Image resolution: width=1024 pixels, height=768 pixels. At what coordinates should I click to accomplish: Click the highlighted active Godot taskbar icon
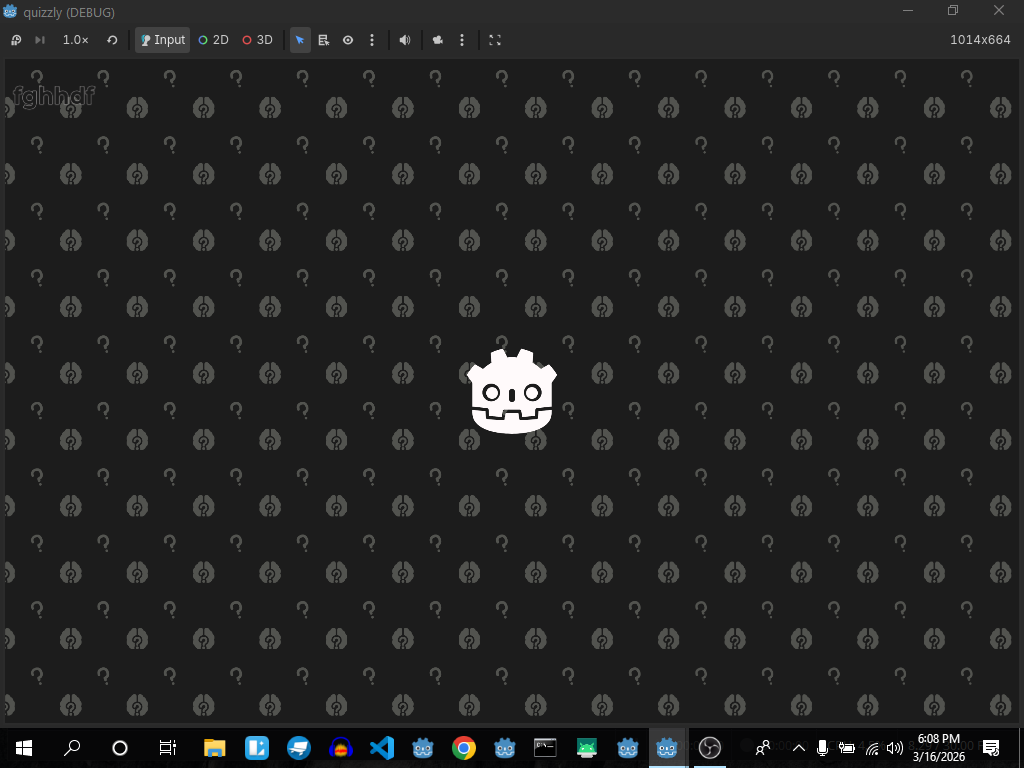[x=667, y=748]
